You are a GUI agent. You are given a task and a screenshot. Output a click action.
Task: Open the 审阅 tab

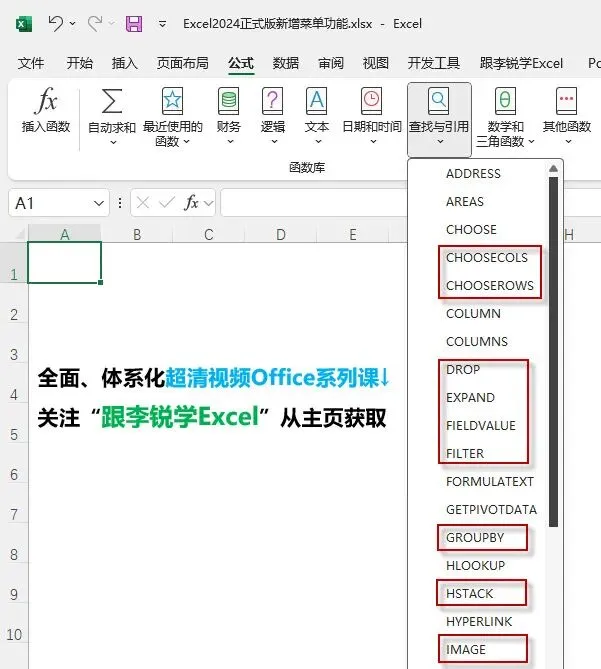pos(331,63)
